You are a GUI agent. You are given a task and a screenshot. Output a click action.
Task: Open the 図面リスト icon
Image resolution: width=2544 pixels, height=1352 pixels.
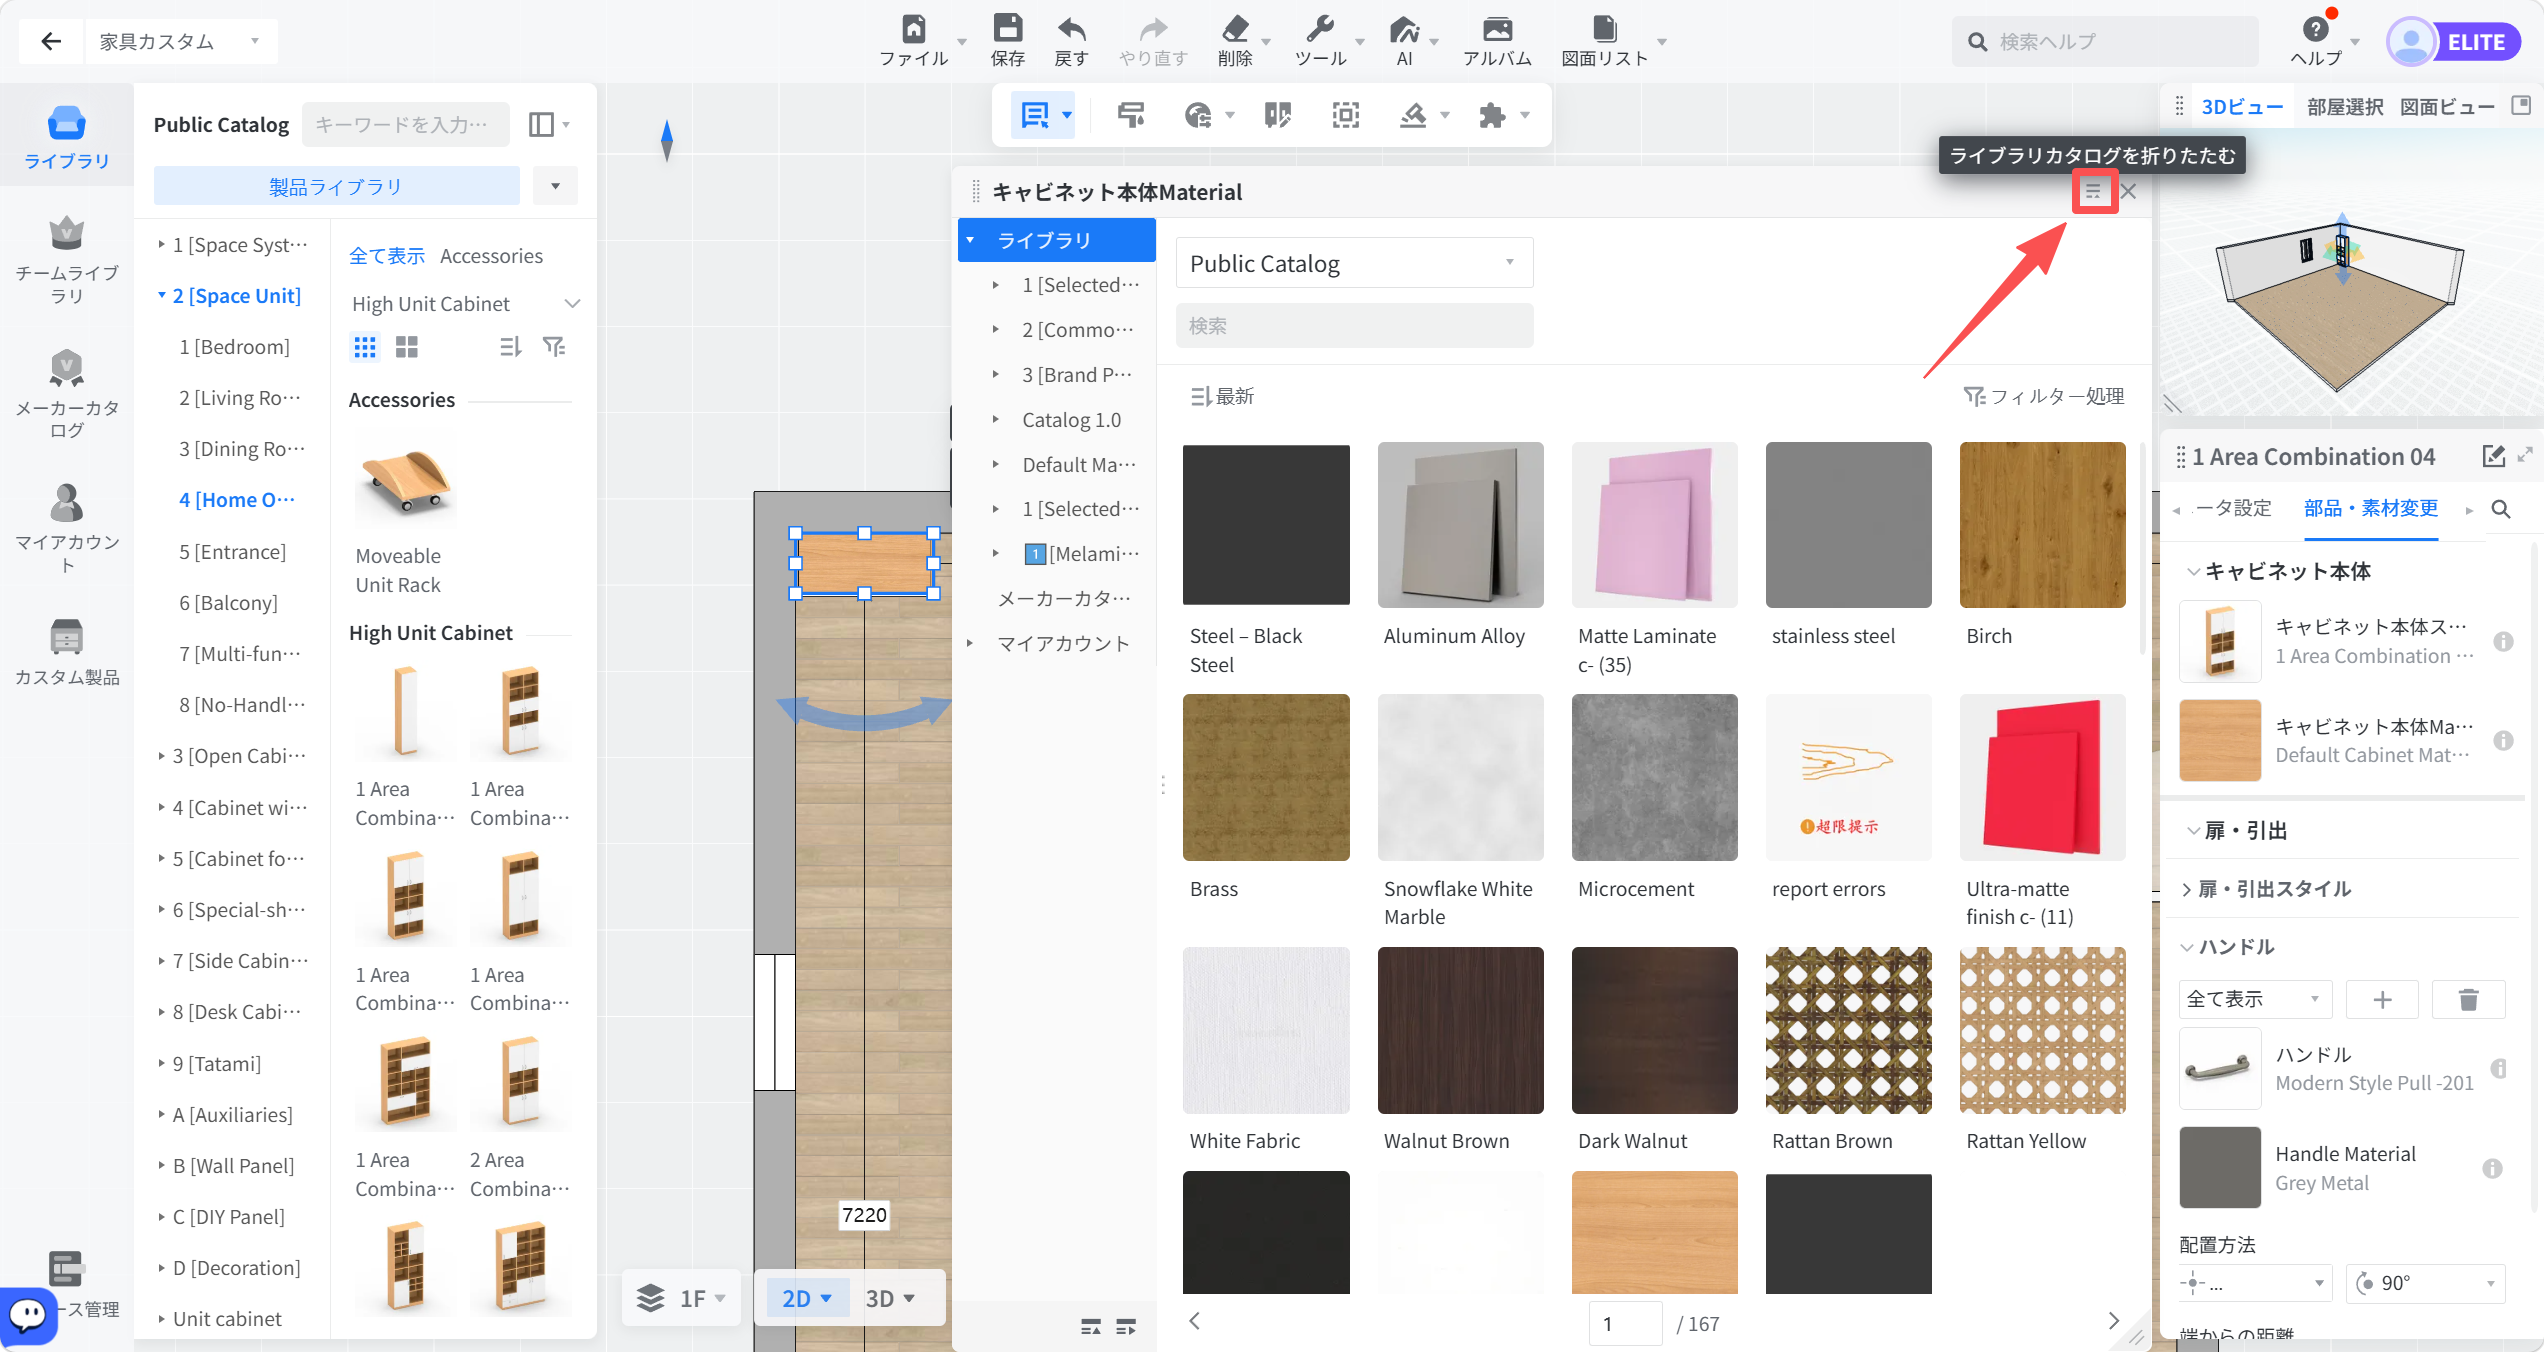(1604, 29)
